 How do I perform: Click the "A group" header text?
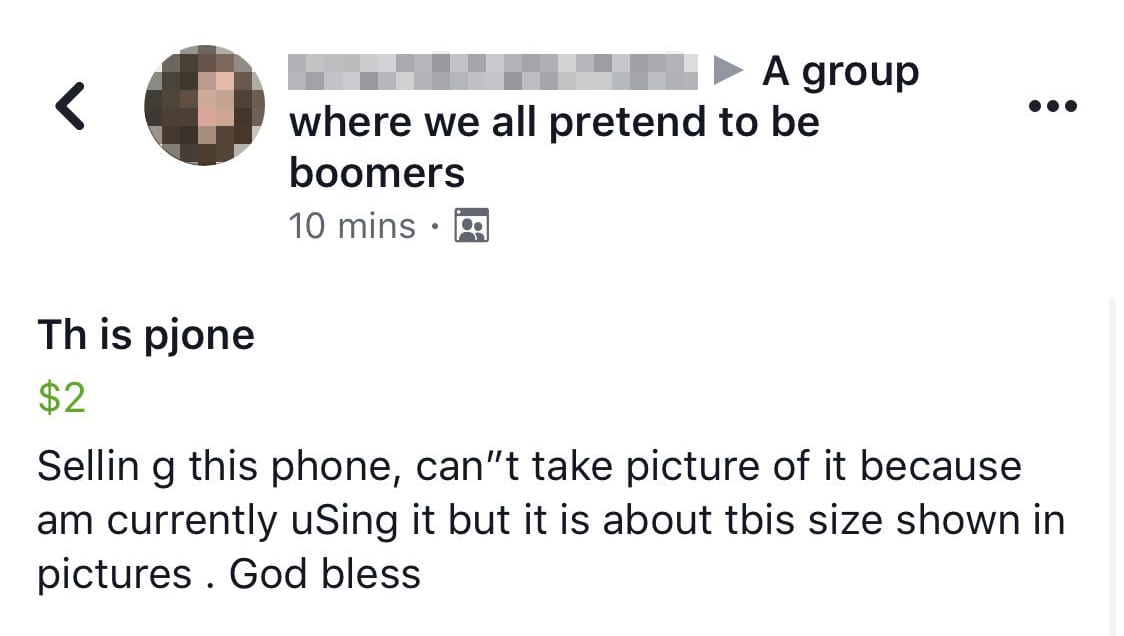pos(840,72)
